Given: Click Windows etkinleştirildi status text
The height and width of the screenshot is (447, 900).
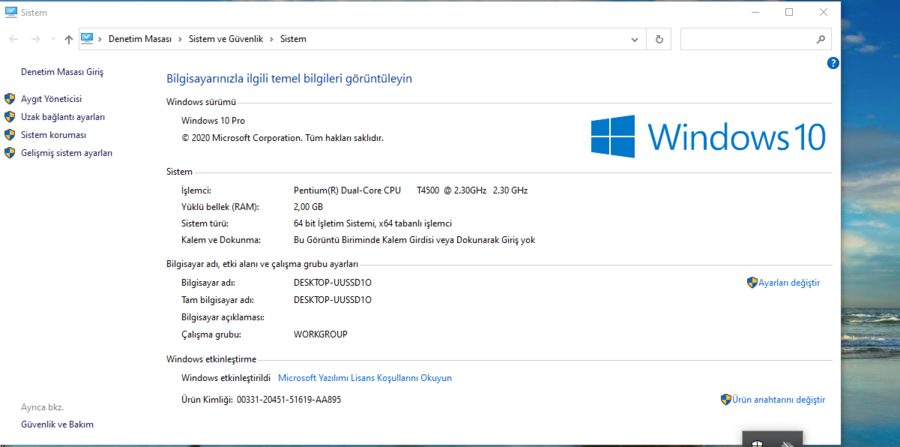Looking at the screenshot, I should pyautogui.click(x=226, y=378).
